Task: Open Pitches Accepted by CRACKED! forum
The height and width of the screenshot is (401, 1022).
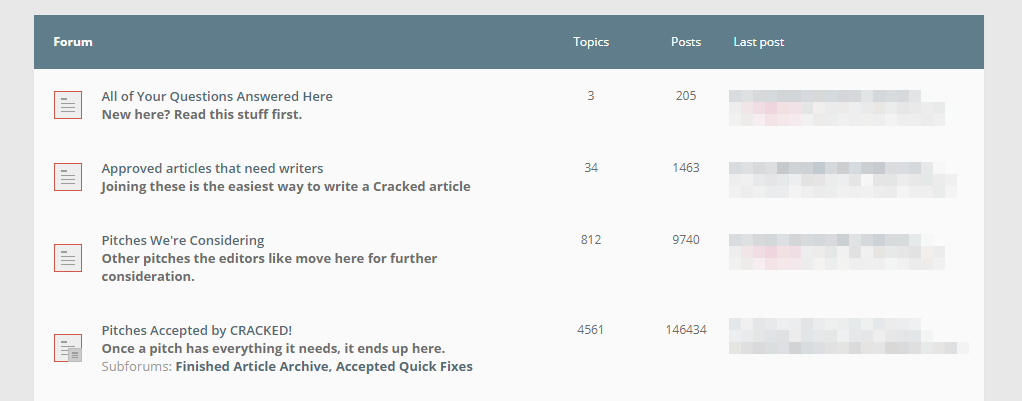Action: [196, 331]
